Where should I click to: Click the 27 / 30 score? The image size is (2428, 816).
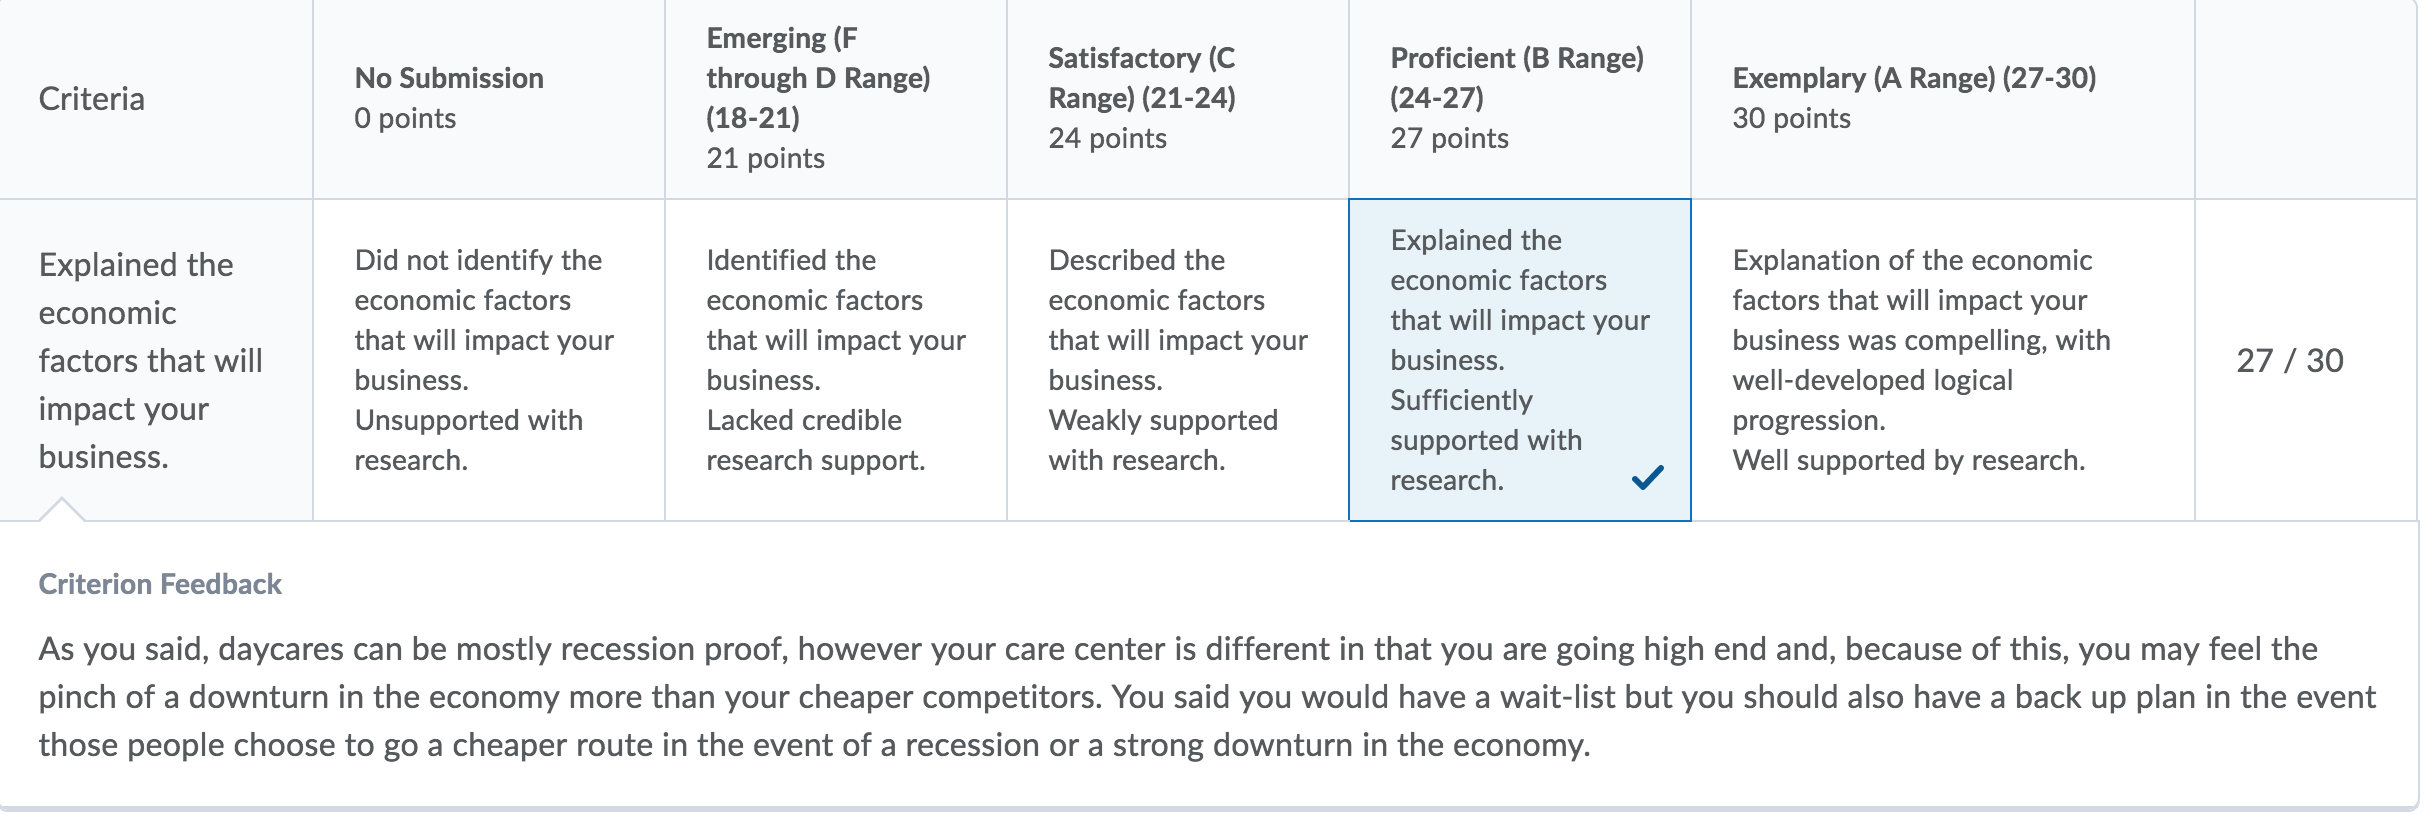pos(2289,360)
